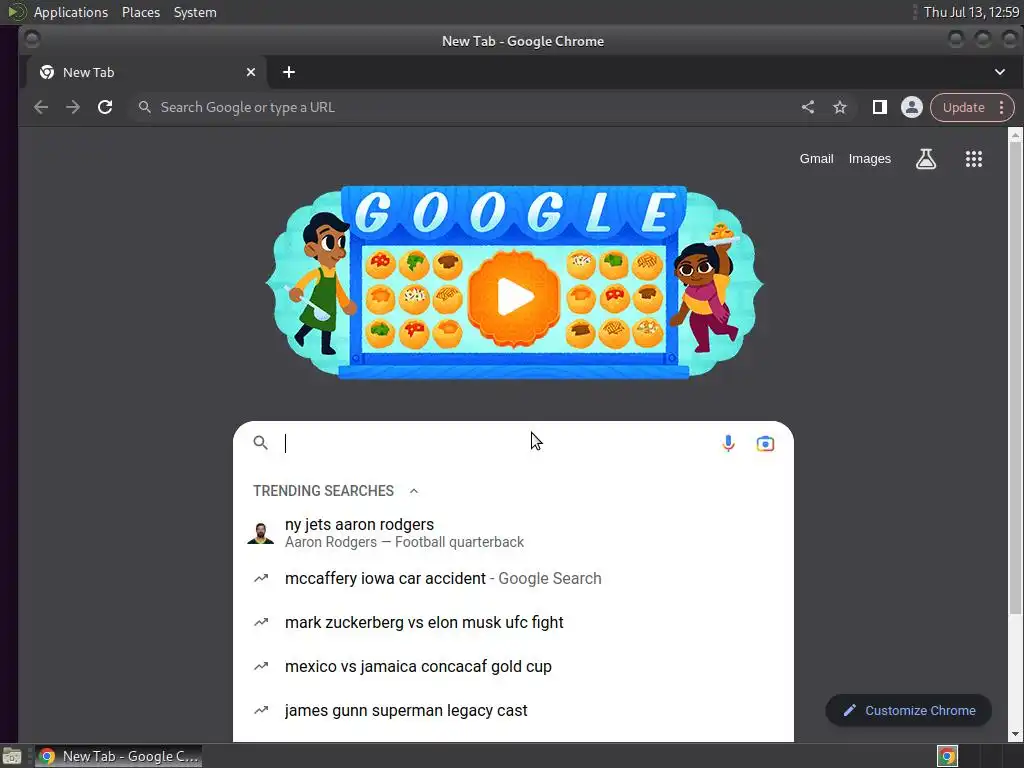The image size is (1024, 768).
Task: Click the top panel Applications logo icon
Action: click(x=16, y=12)
